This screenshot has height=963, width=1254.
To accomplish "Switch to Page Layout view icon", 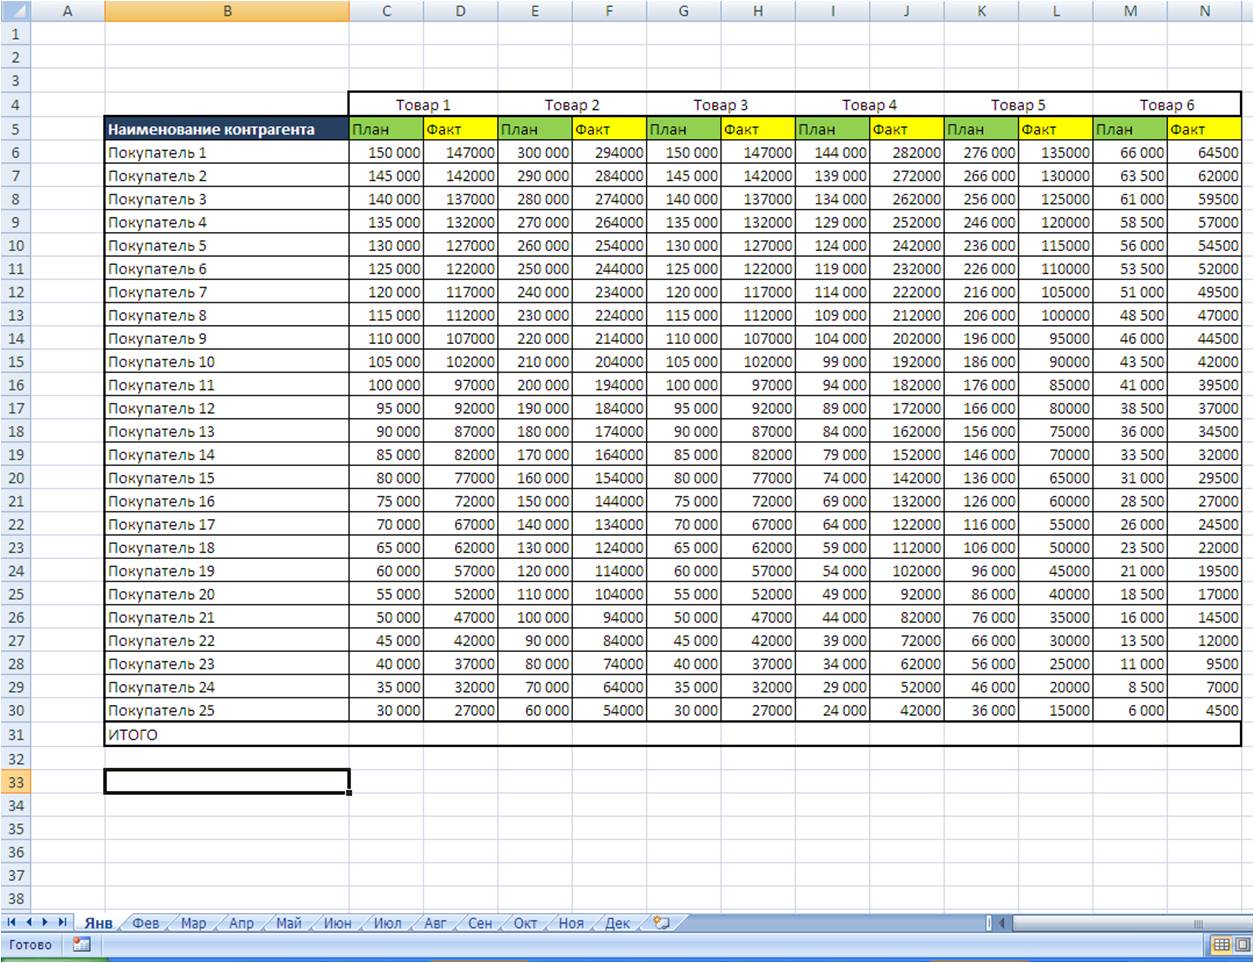I will [1243, 944].
